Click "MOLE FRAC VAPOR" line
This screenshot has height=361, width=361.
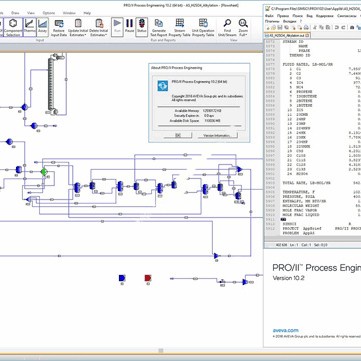pos(301,210)
